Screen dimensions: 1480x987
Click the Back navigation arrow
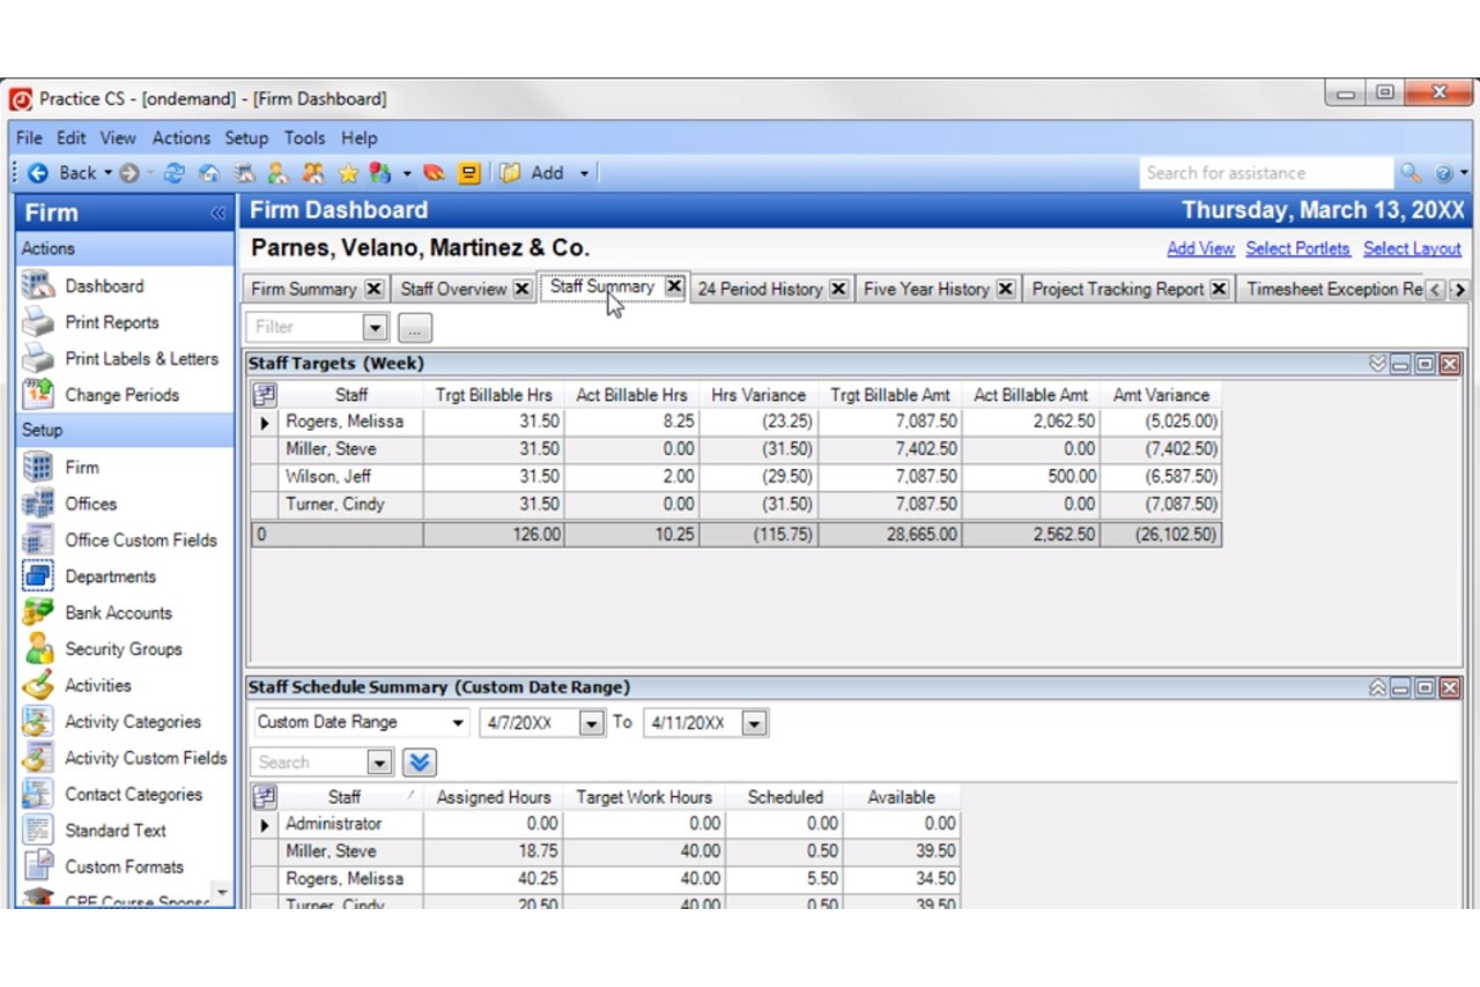tap(37, 172)
